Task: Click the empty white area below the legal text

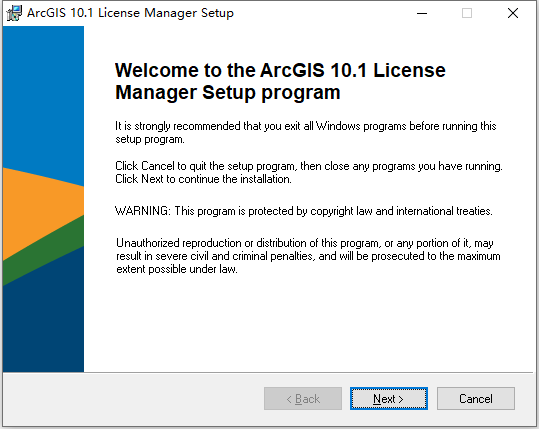Action: click(x=308, y=323)
